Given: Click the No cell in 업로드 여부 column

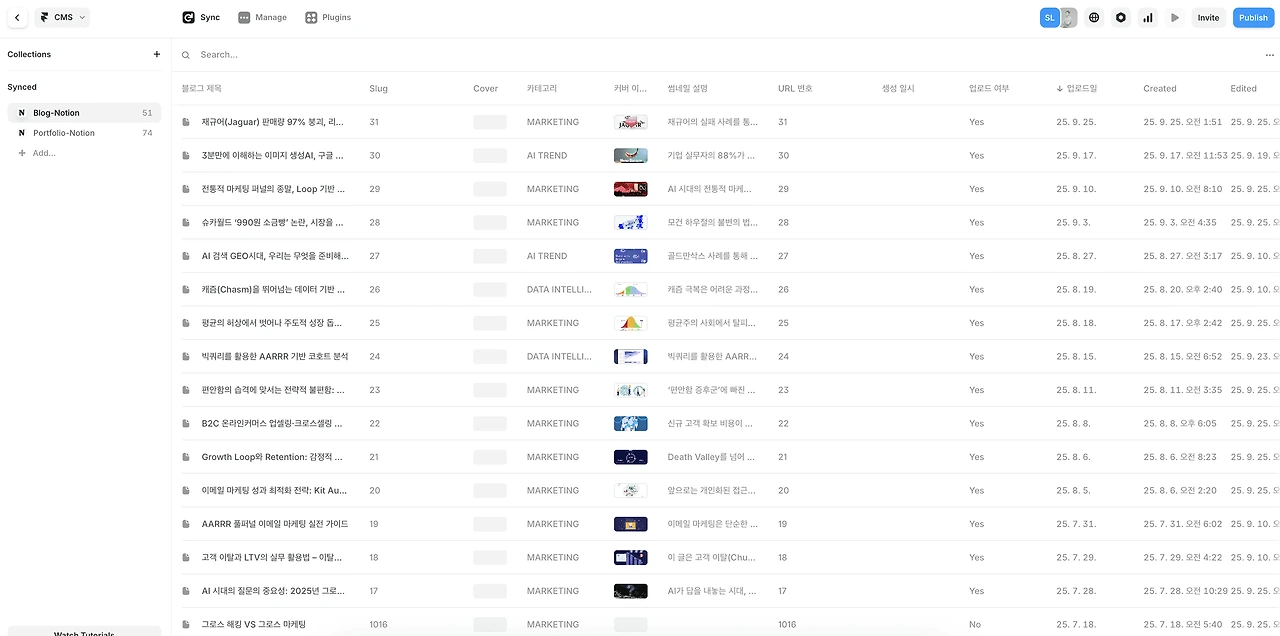Looking at the screenshot, I should pos(975,625).
